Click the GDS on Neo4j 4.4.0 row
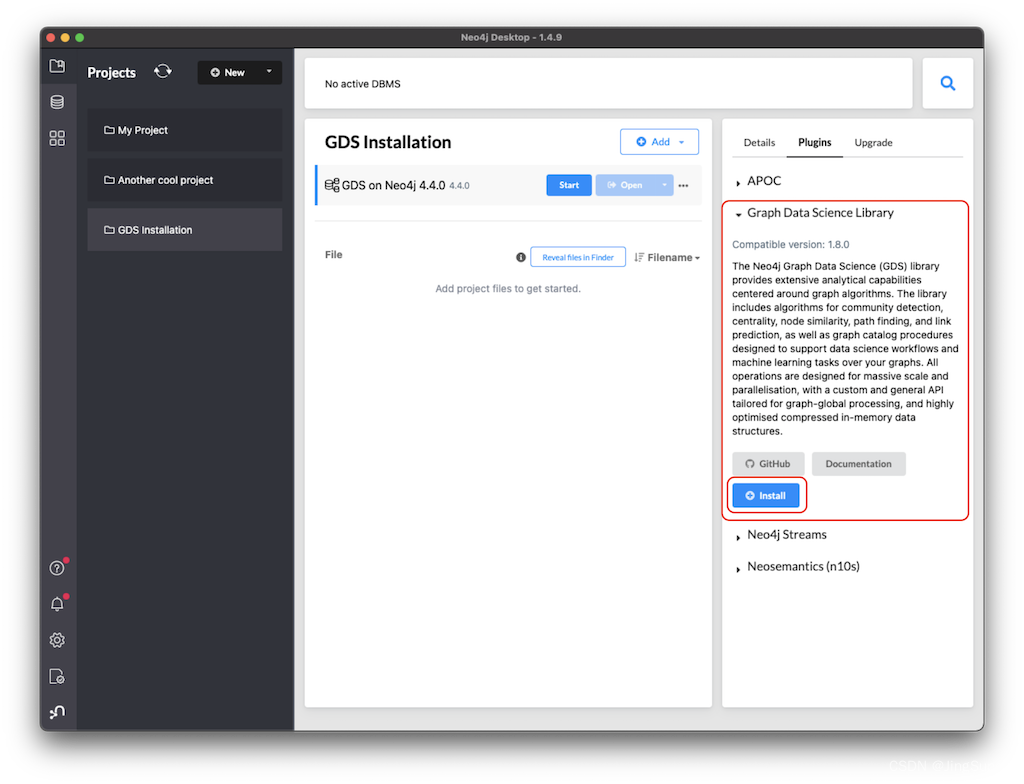 [x=508, y=186]
